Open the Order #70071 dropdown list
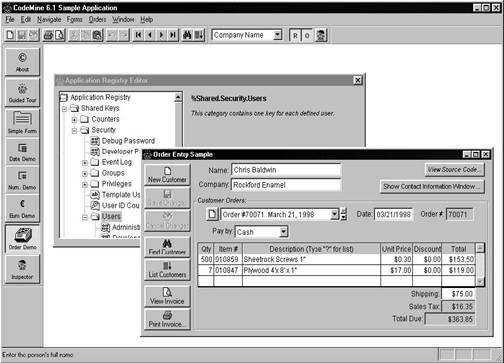The image size is (504, 363). pos(335,214)
